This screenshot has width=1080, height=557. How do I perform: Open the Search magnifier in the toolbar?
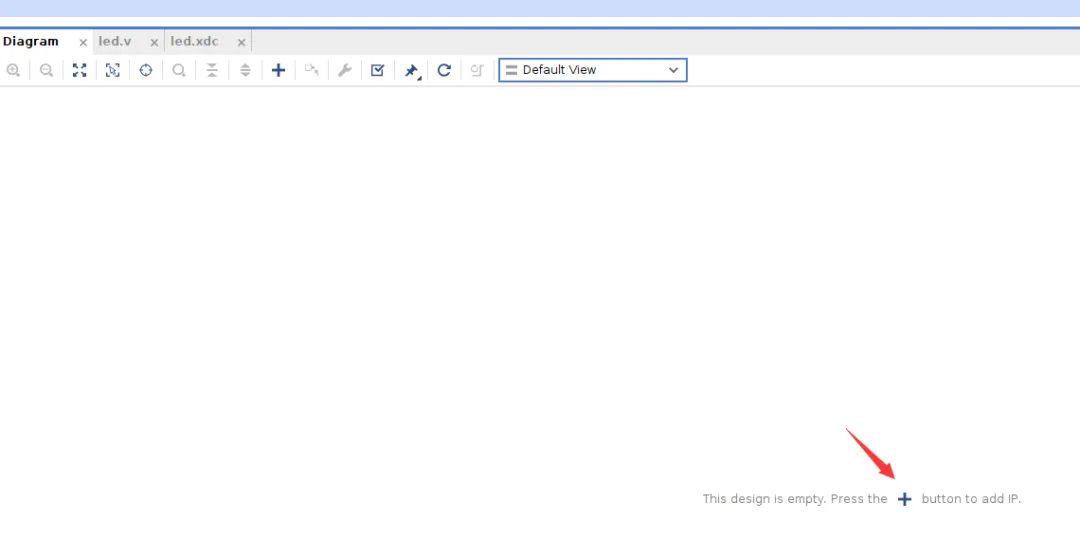pos(179,70)
